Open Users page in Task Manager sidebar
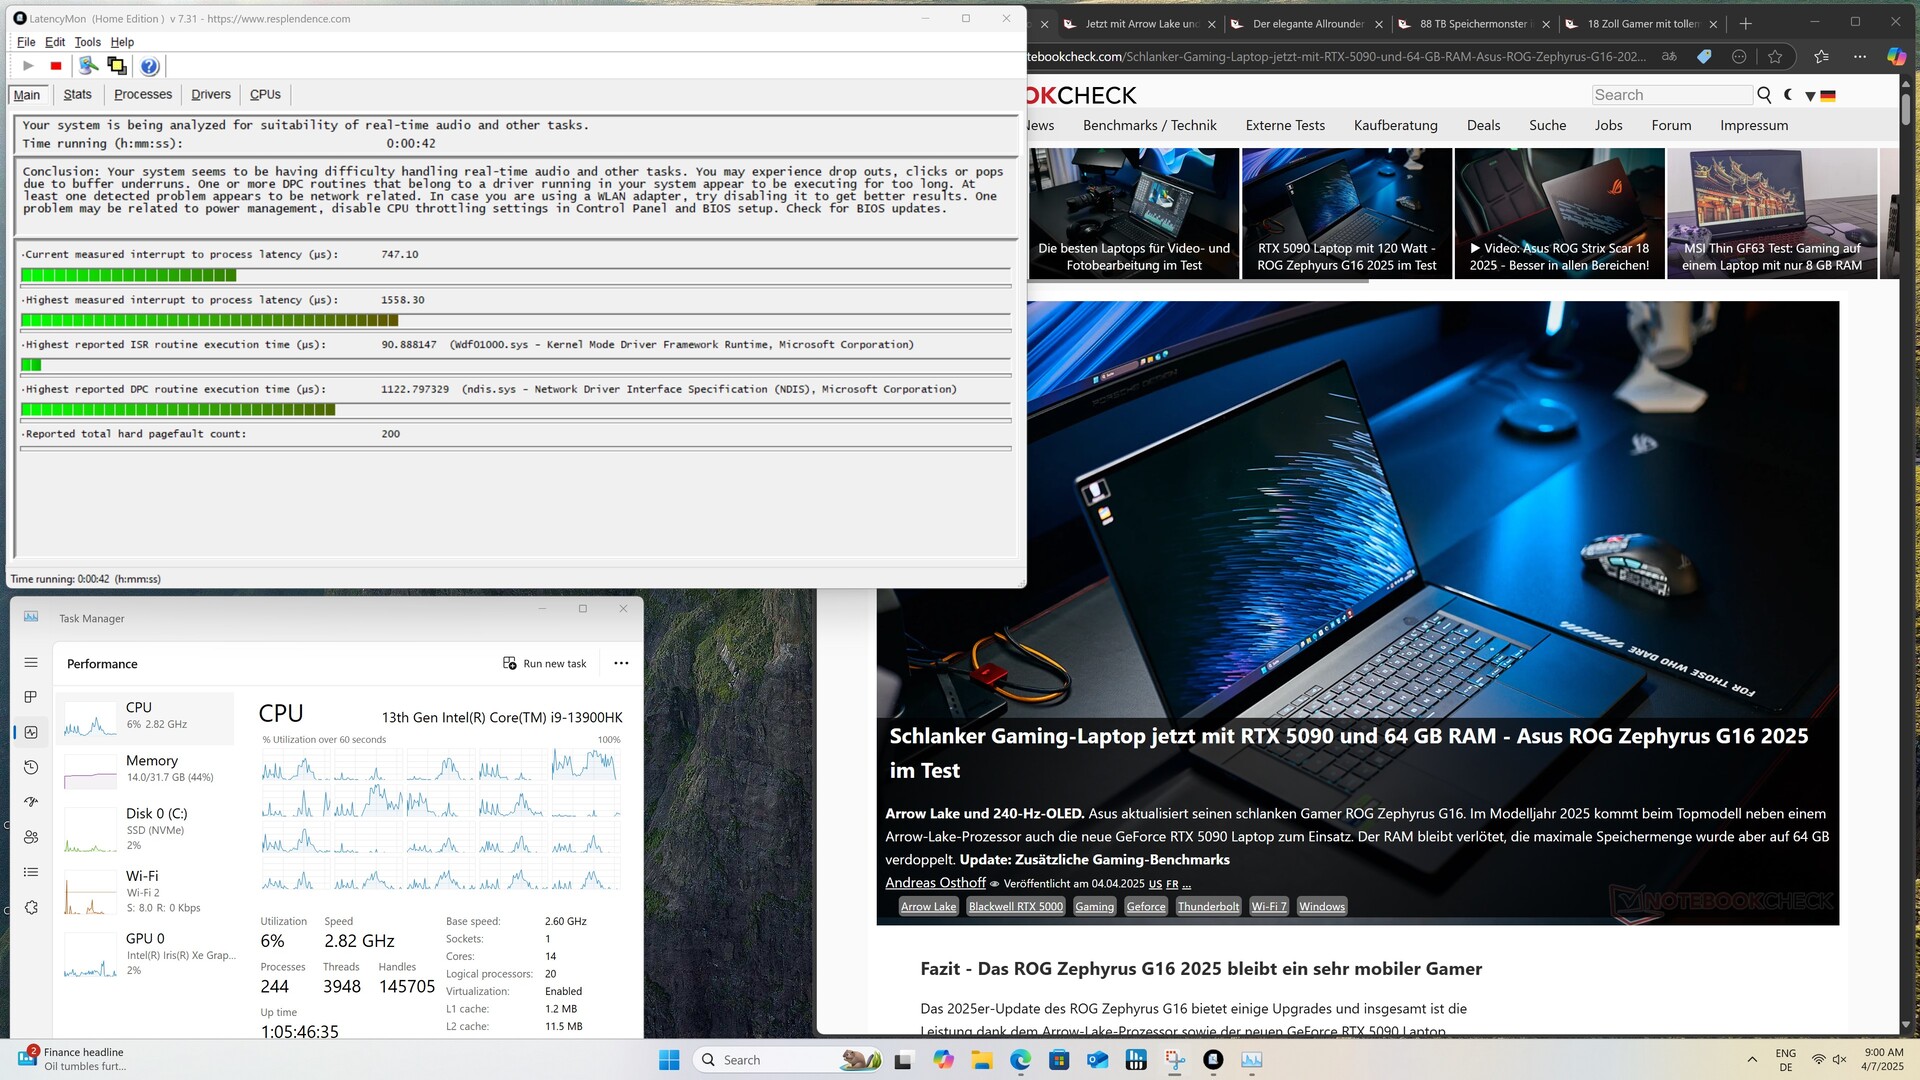The image size is (1920, 1080). tap(31, 837)
